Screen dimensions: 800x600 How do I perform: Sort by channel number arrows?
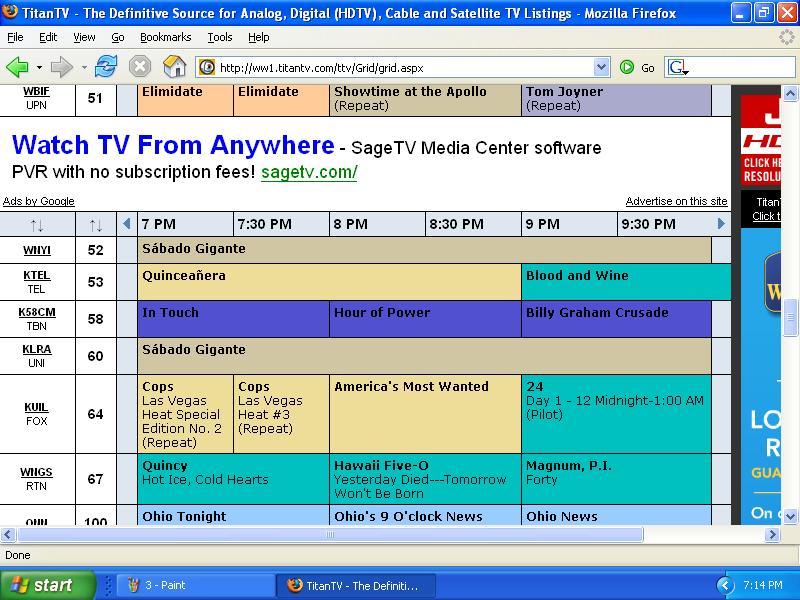click(x=95, y=225)
